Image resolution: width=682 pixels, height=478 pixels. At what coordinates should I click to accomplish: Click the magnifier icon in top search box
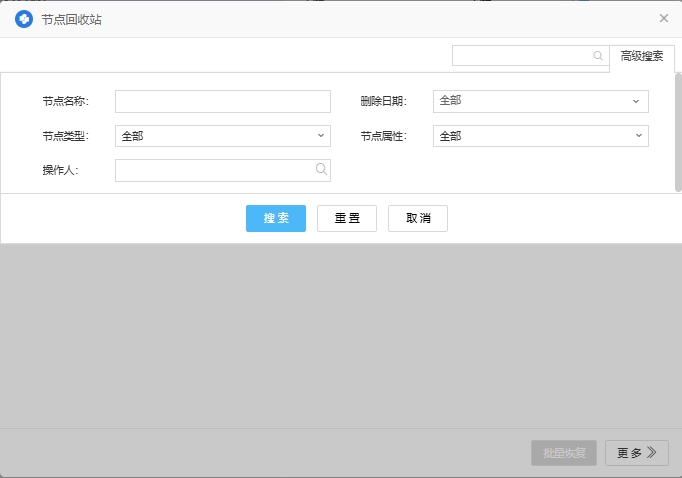[598, 56]
